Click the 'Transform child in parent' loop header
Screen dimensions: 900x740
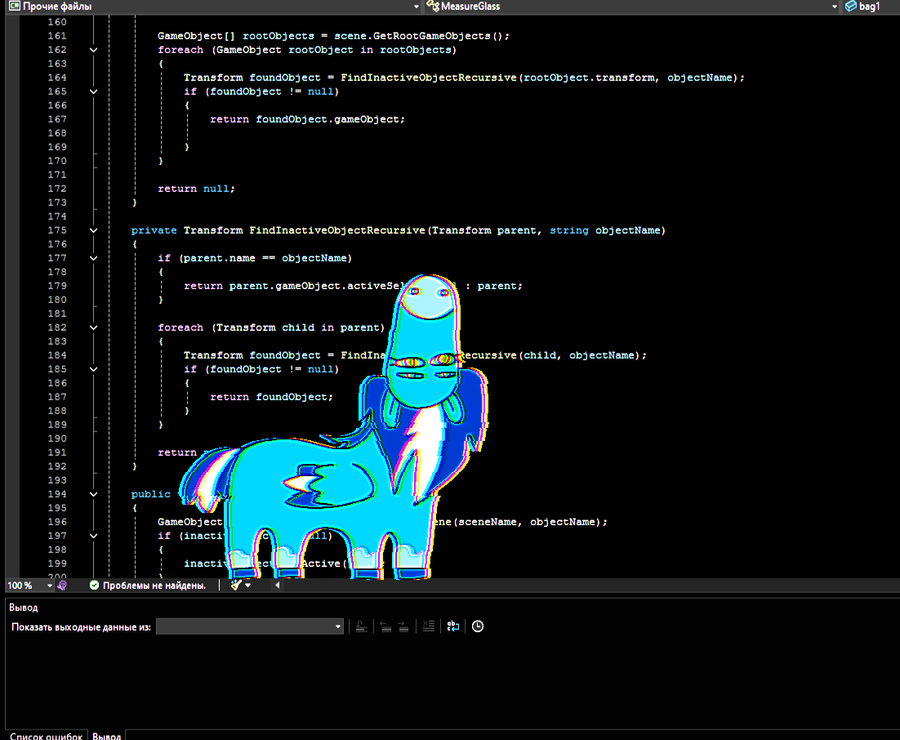[x=298, y=328]
